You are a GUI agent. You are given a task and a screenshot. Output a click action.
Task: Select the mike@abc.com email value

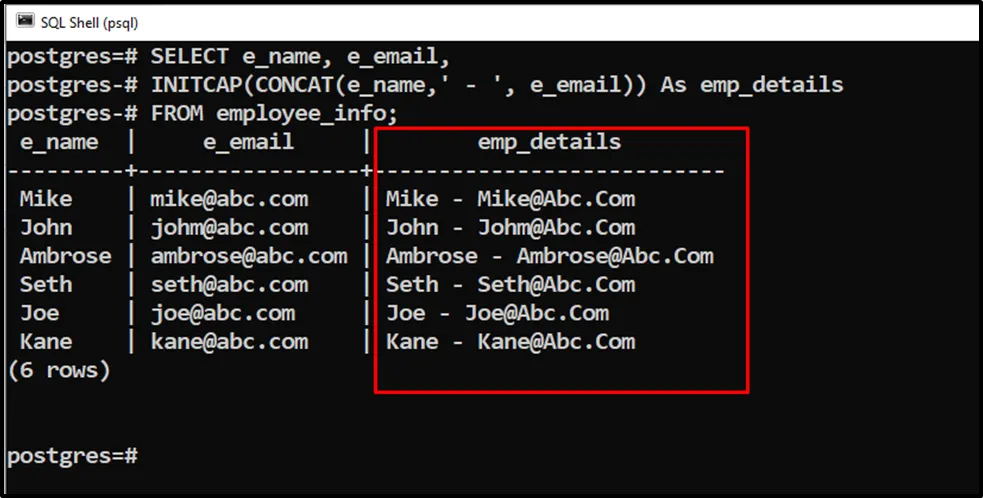pos(229,199)
